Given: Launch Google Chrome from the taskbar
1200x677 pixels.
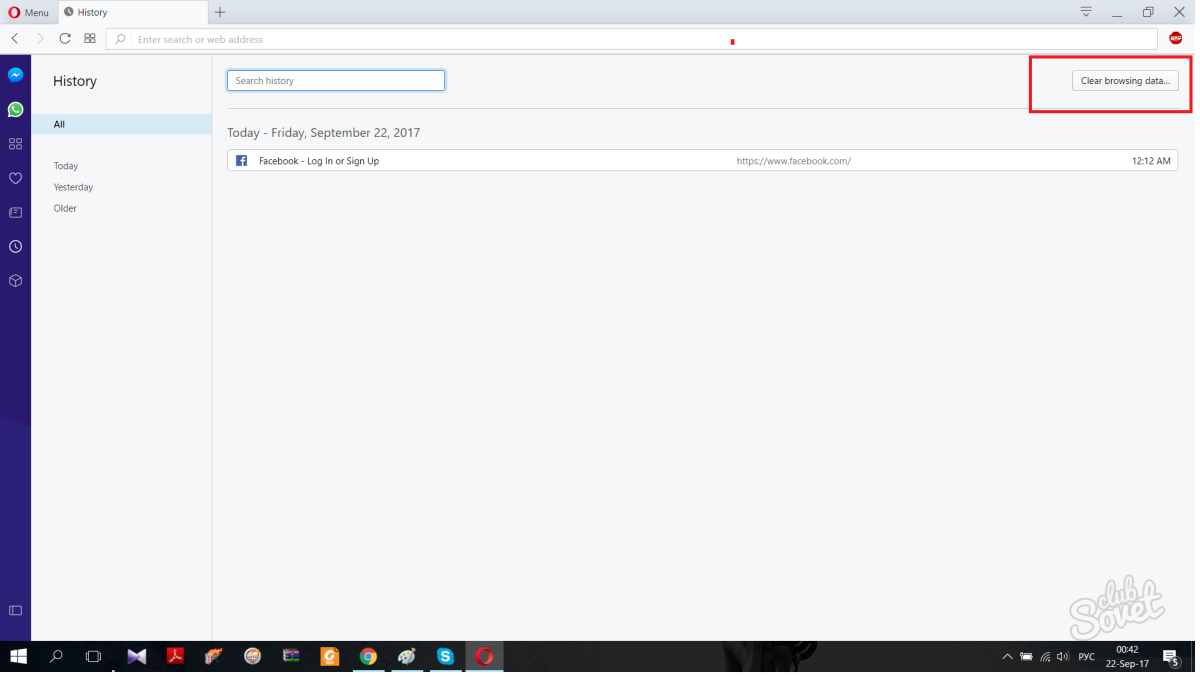Looking at the screenshot, I should coord(368,657).
